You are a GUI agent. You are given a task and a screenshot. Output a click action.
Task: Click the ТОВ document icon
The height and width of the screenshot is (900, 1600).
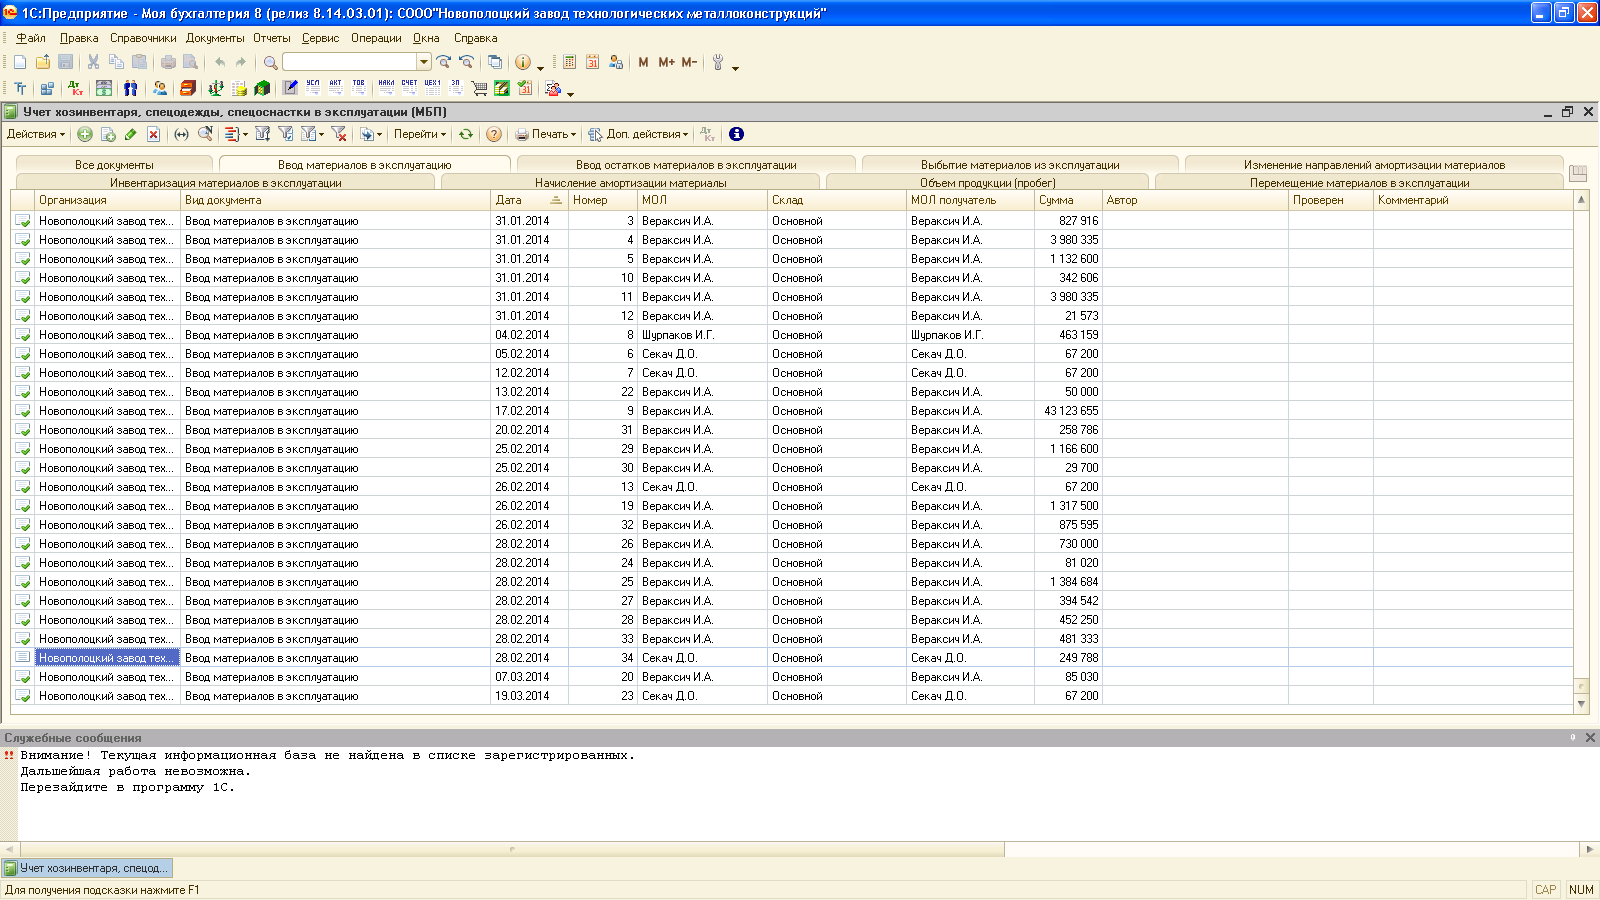(x=358, y=88)
